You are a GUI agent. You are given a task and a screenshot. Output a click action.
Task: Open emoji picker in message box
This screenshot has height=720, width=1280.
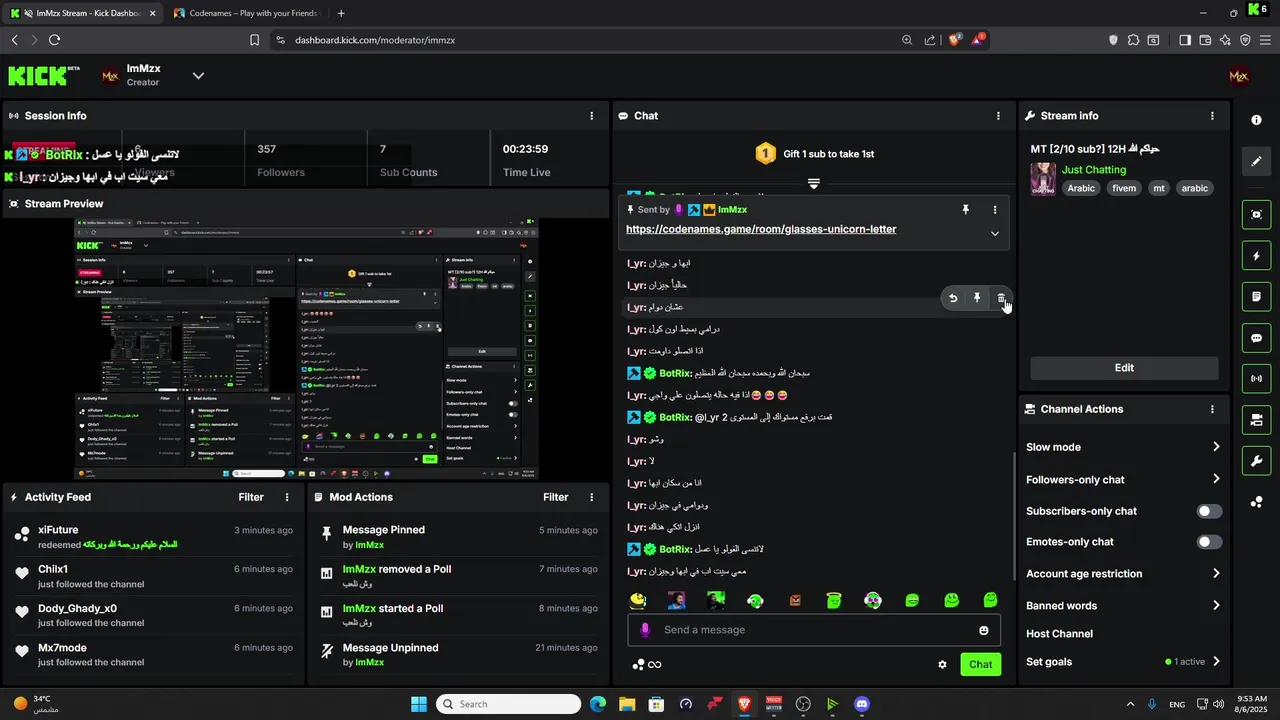(x=984, y=630)
